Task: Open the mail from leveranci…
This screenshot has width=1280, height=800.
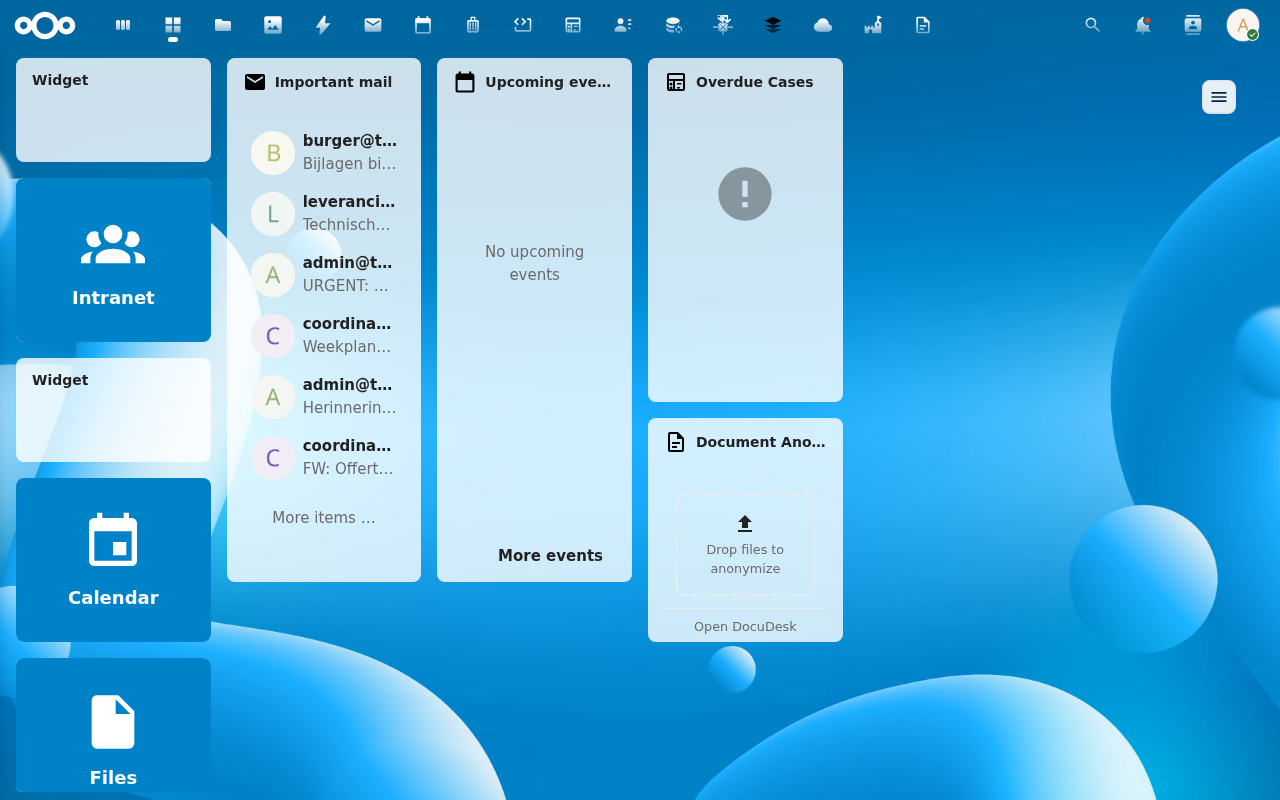Action: click(324, 213)
